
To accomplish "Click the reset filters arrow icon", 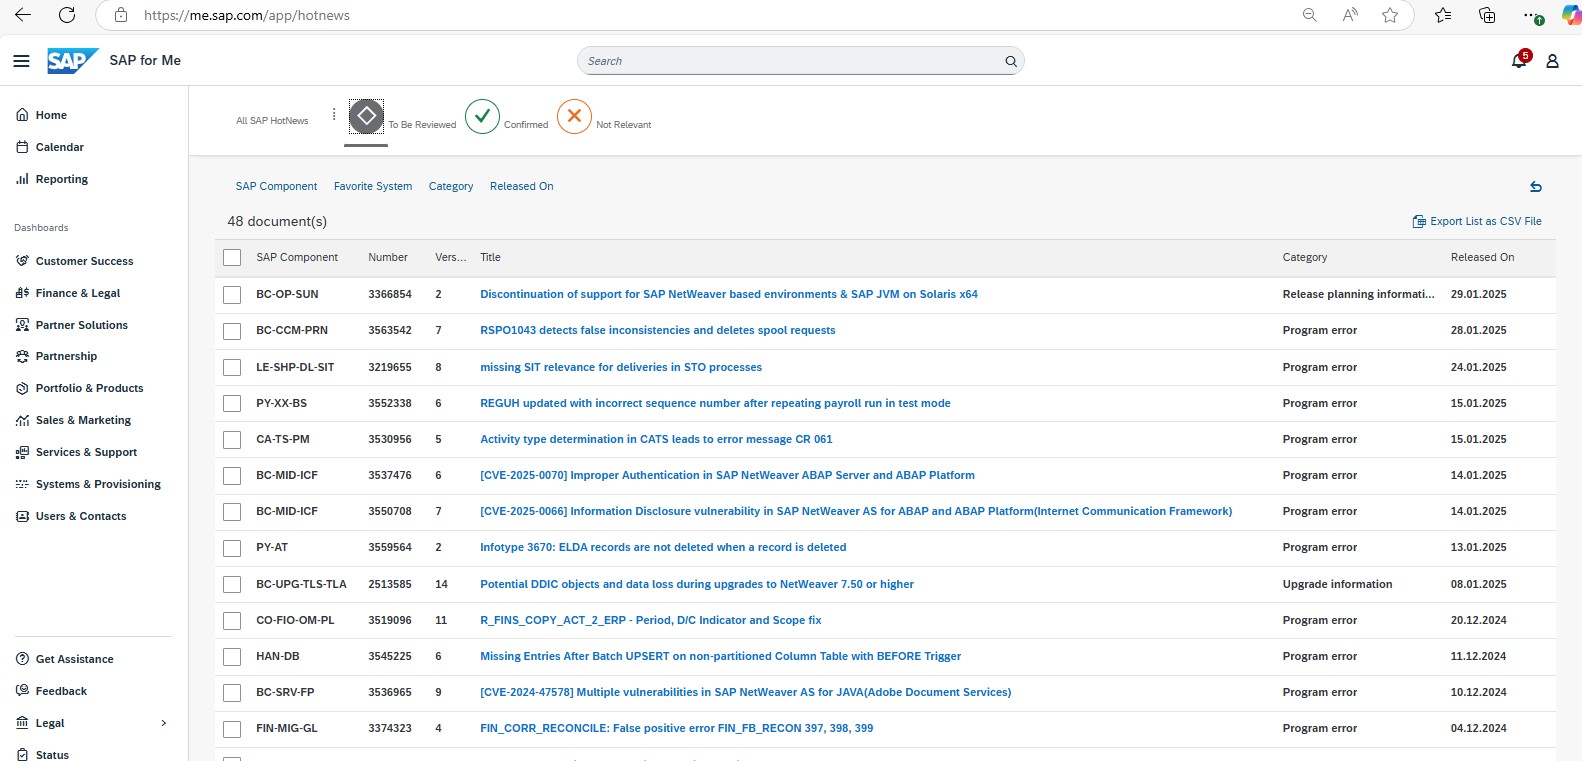I will click(1535, 187).
